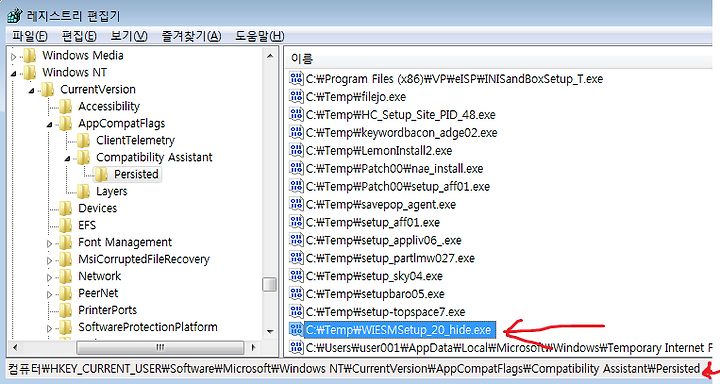Click binary value icon for Patch00 setup_aff01.exe
Image resolution: width=720 pixels, height=384 pixels.
click(x=296, y=186)
